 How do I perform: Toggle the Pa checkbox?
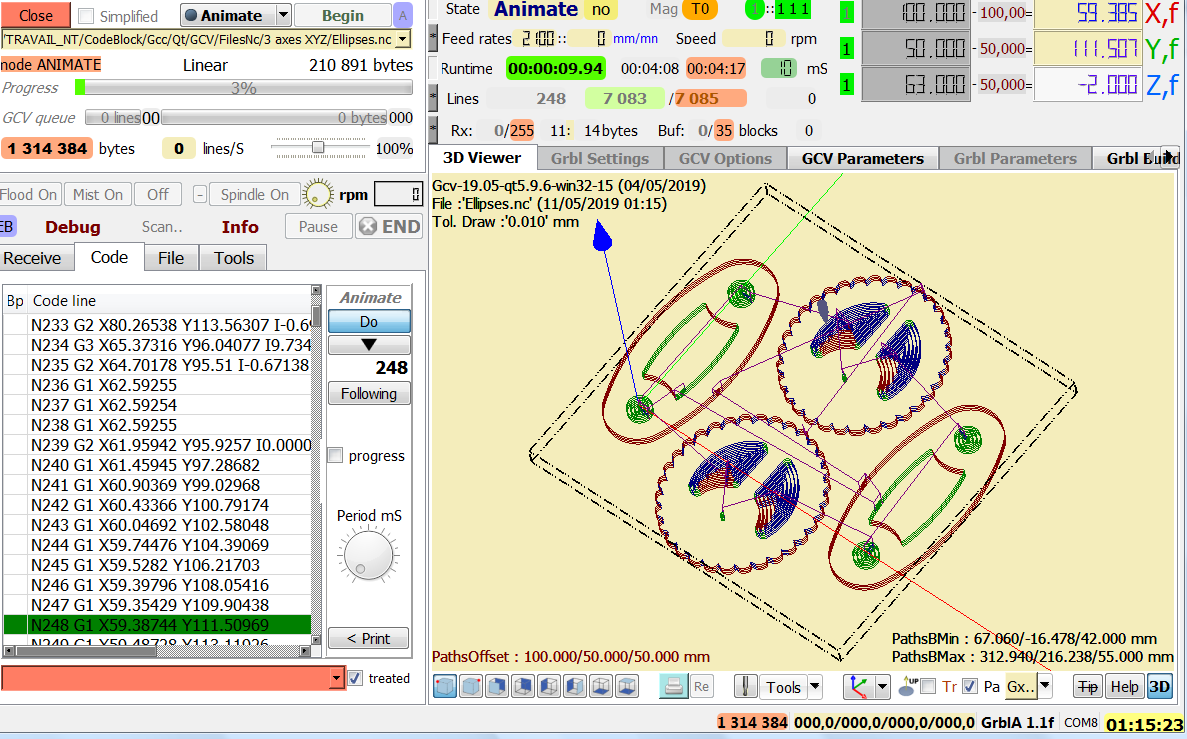(969, 687)
